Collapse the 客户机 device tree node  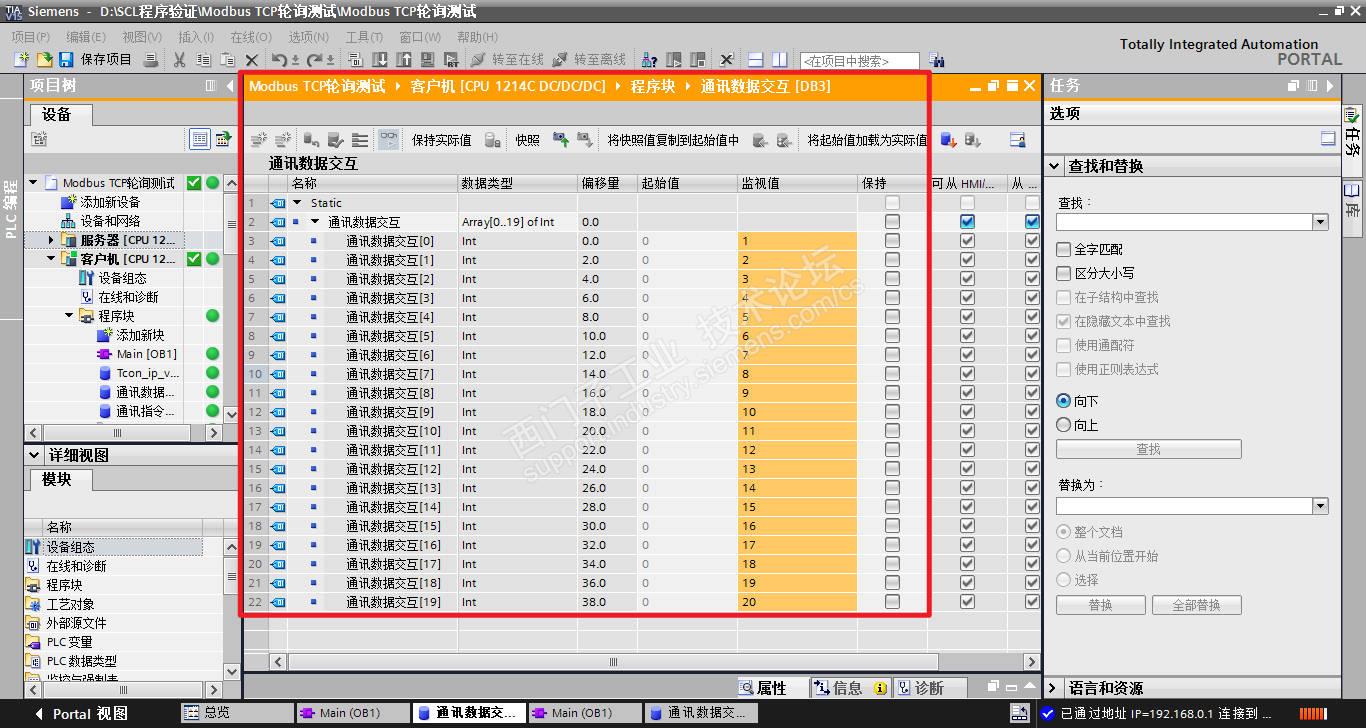(51, 259)
